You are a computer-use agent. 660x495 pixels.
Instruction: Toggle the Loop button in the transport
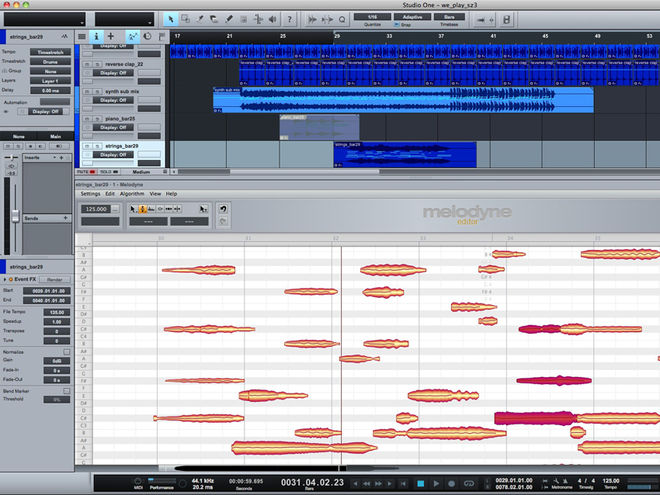pos(469,484)
